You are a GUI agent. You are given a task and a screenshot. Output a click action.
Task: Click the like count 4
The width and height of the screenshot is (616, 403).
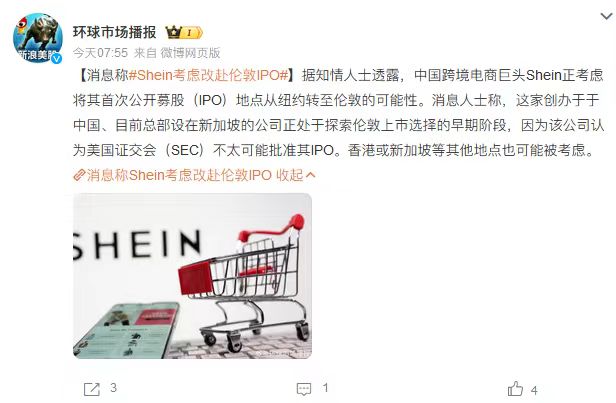534,390
